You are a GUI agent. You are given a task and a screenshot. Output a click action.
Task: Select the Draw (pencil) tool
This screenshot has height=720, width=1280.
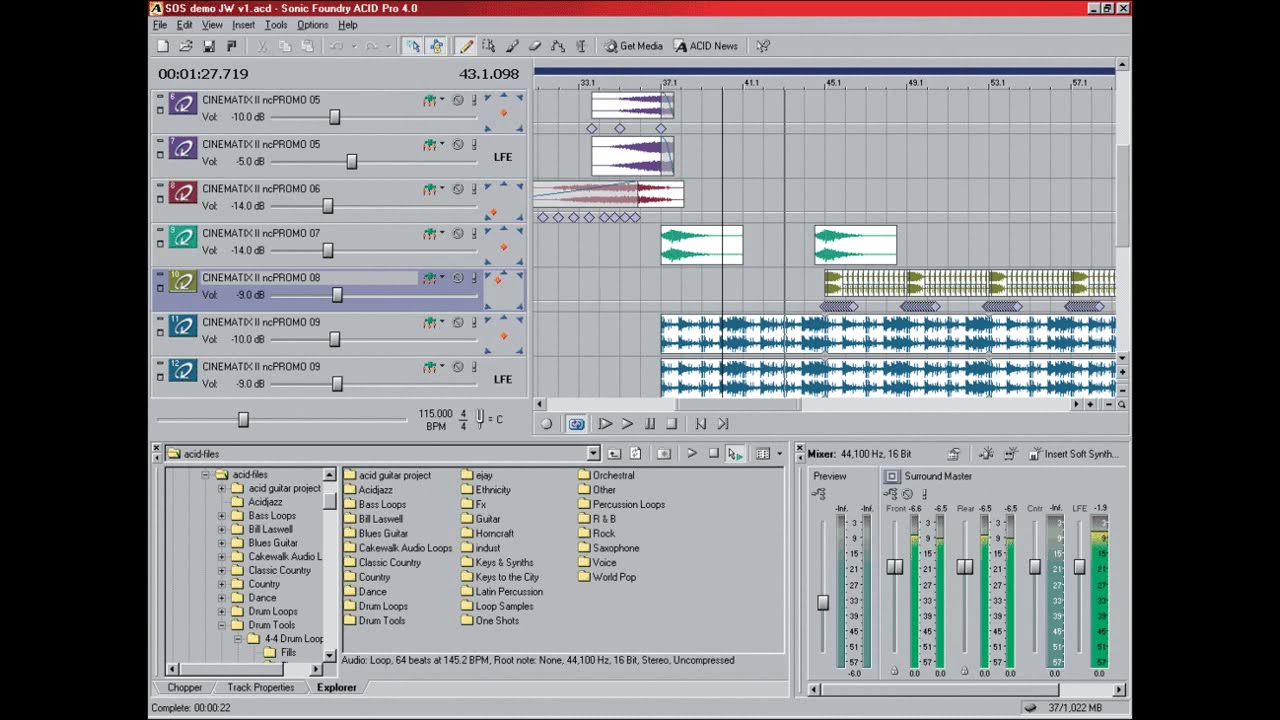[466, 46]
